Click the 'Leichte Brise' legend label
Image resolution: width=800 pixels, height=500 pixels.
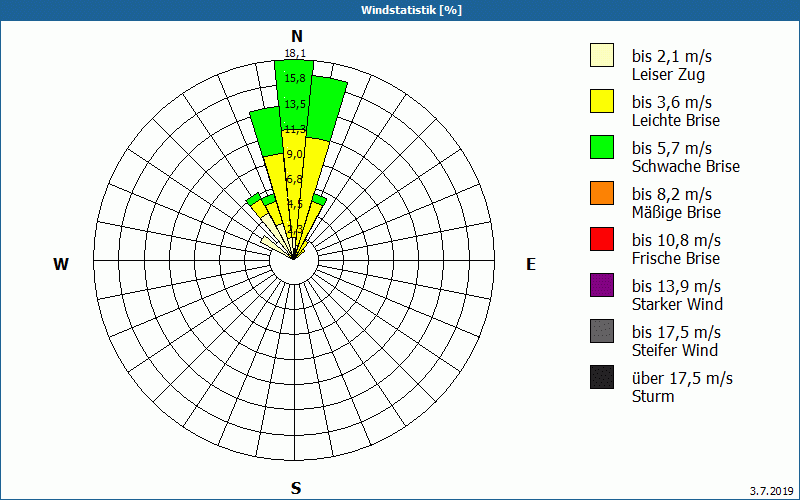[x=676, y=120]
